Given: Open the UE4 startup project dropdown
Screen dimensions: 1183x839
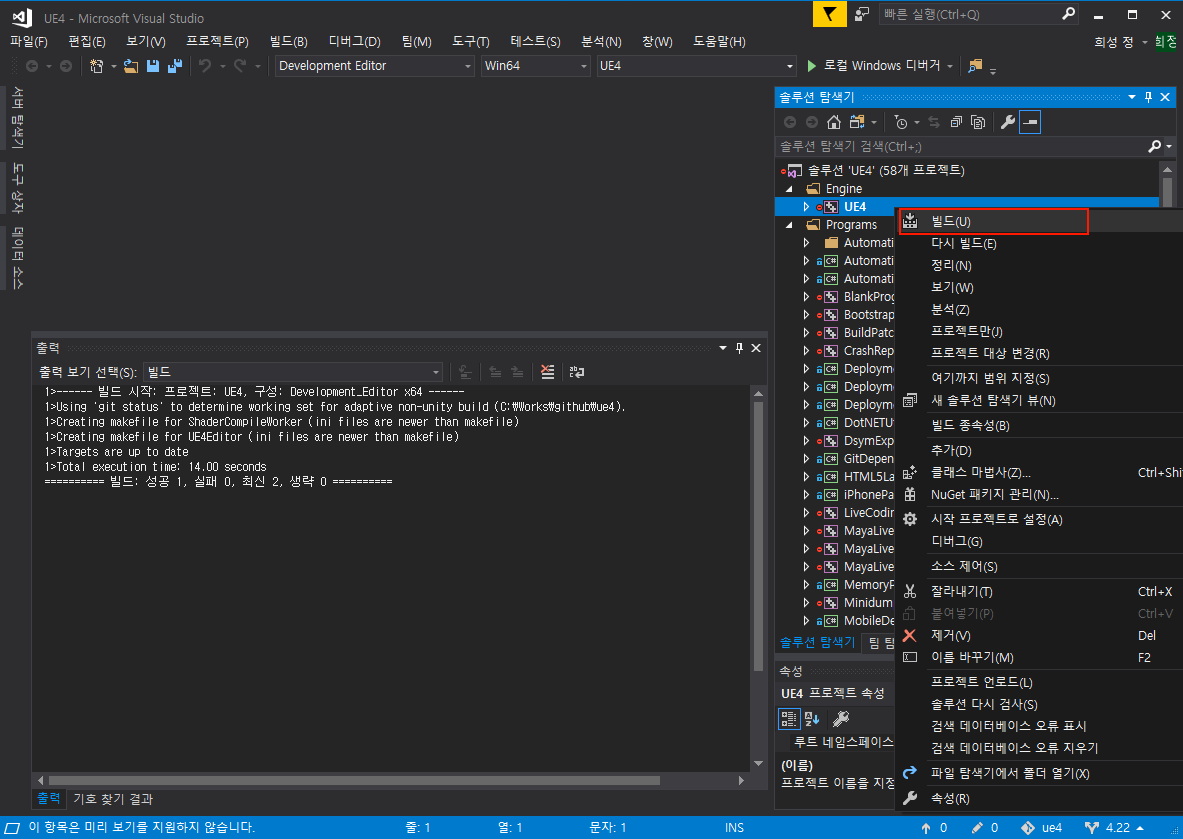Looking at the screenshot, I should 696,66.
